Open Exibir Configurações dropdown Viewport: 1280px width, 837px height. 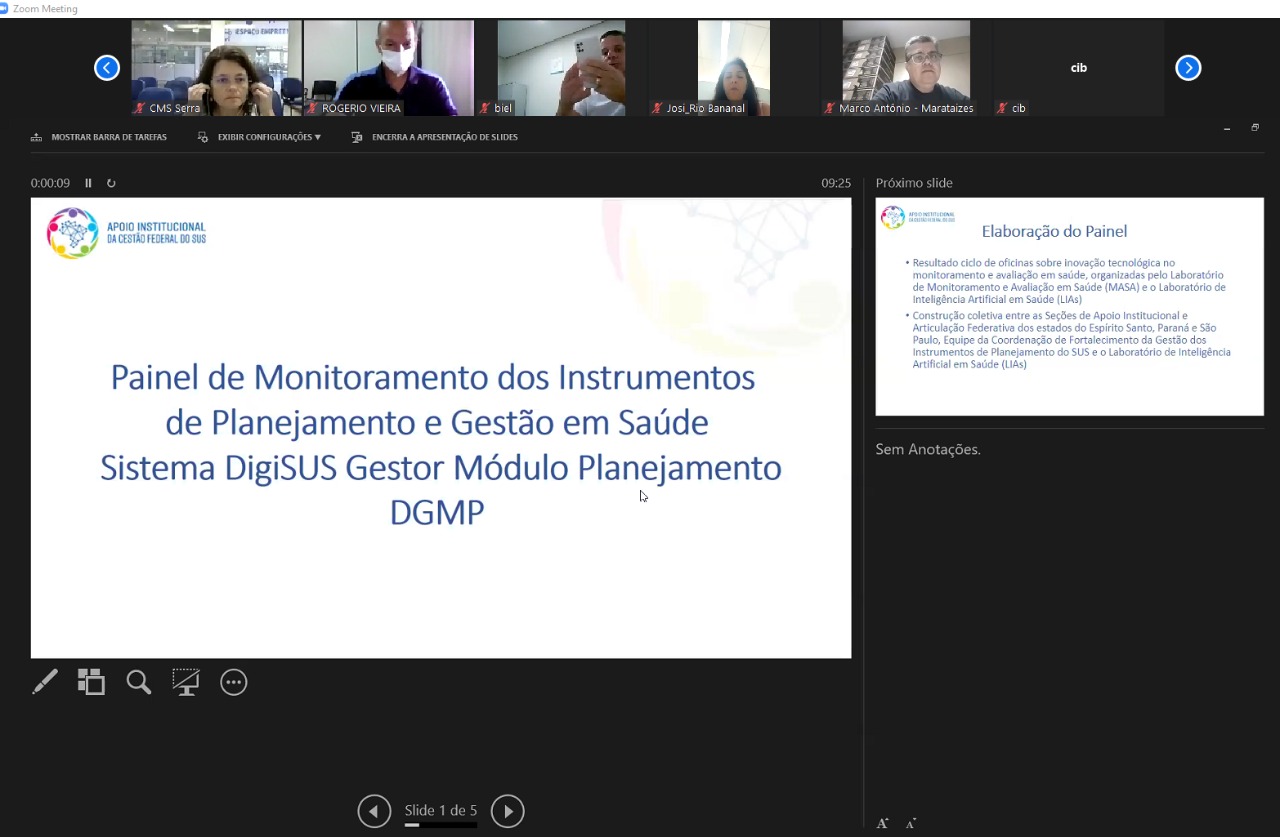259,137
